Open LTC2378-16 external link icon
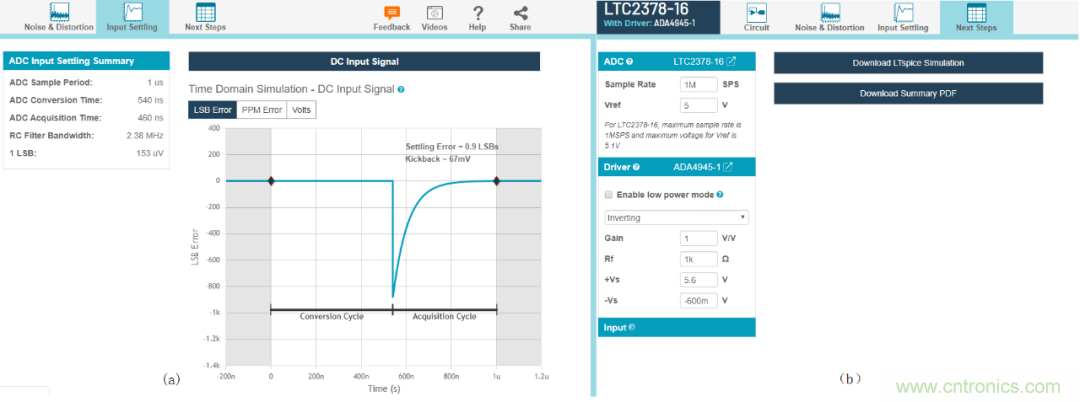This screenshot has width=1080, height=402. coord(731,62)
